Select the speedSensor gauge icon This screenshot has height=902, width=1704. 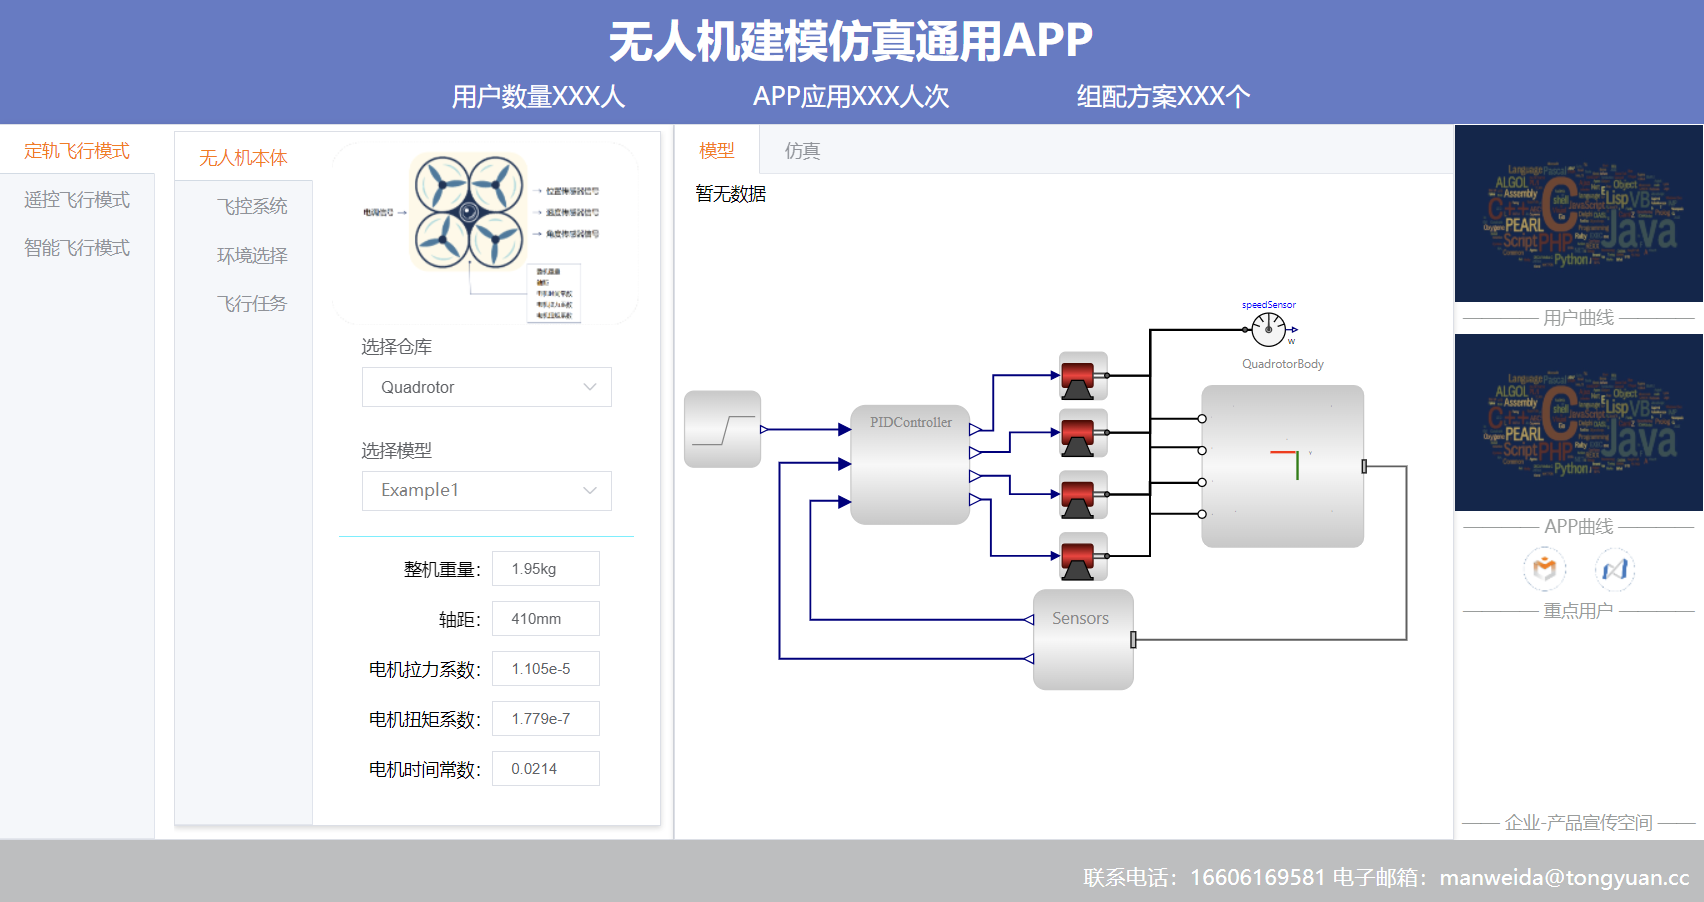pos(1269,329)
